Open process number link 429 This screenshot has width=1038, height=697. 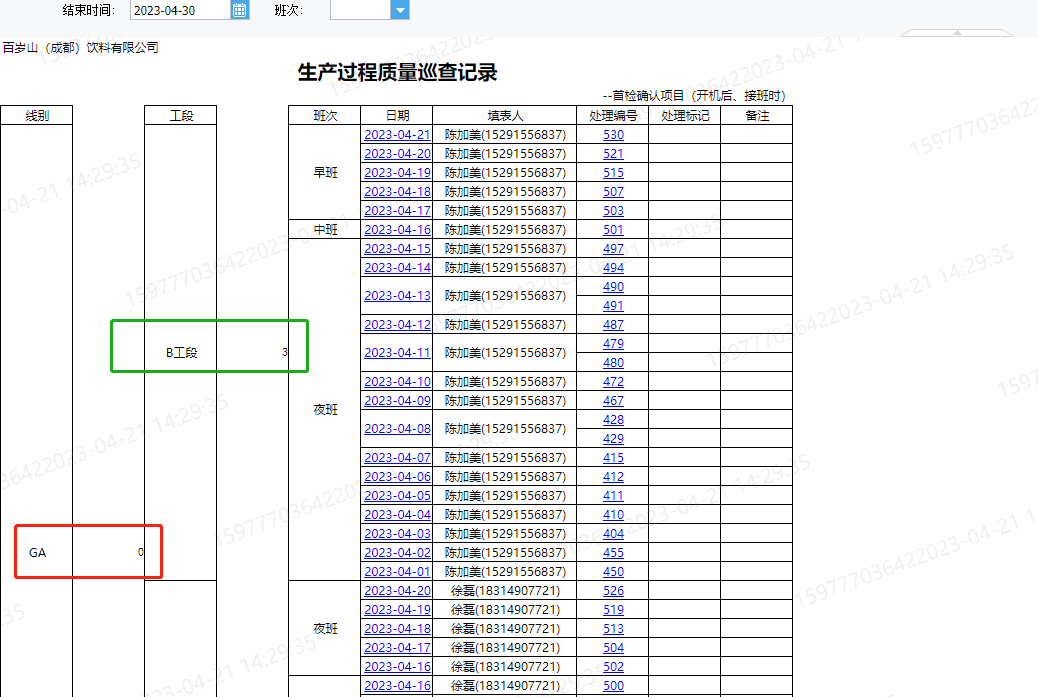pyautogui.click(x=613, y=439)
